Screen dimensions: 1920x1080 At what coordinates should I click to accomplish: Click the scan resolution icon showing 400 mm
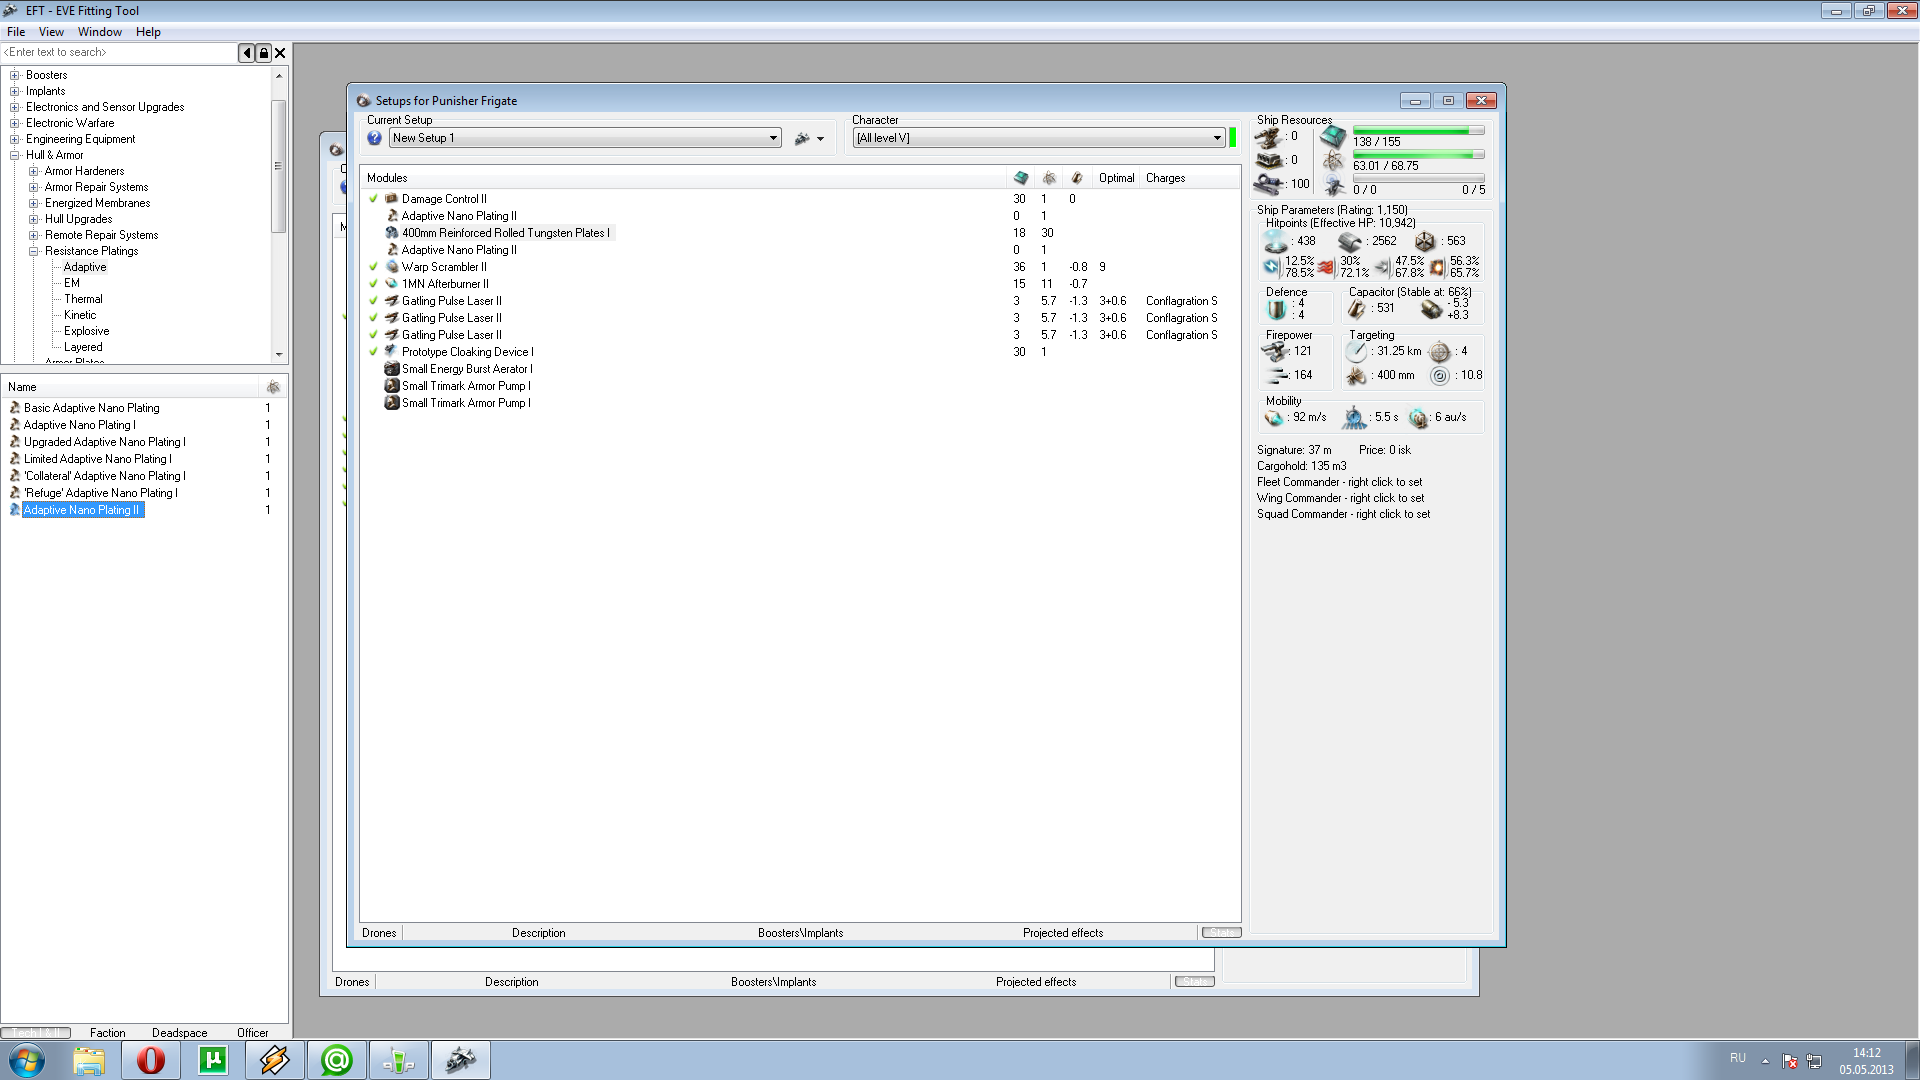(x=1356, y=376)
